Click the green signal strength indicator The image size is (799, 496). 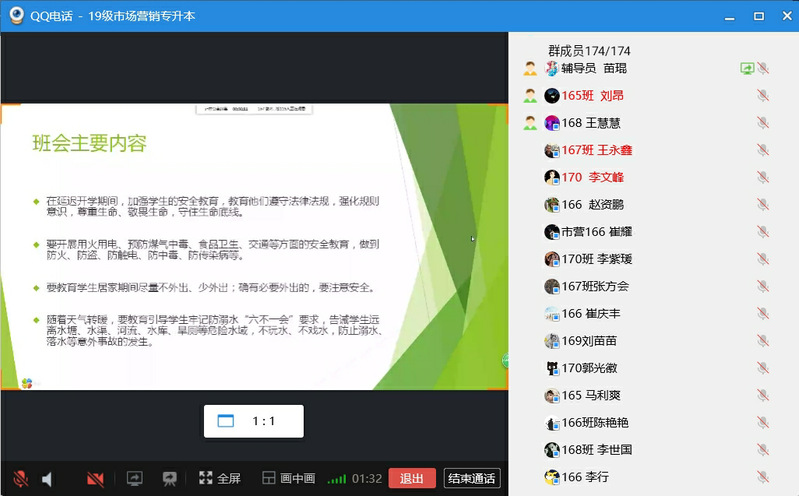point(337,479)
